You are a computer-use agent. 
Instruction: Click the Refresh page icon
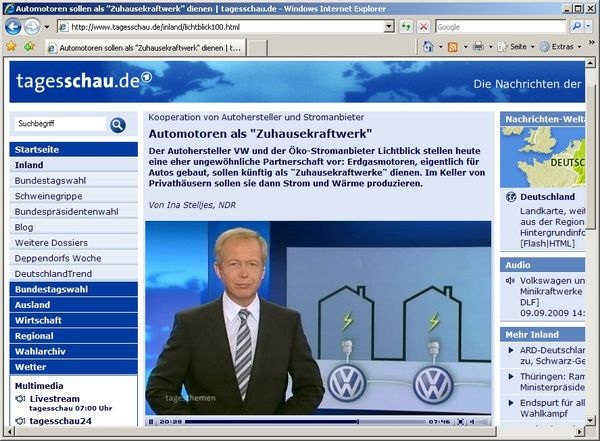pos(407,26)
